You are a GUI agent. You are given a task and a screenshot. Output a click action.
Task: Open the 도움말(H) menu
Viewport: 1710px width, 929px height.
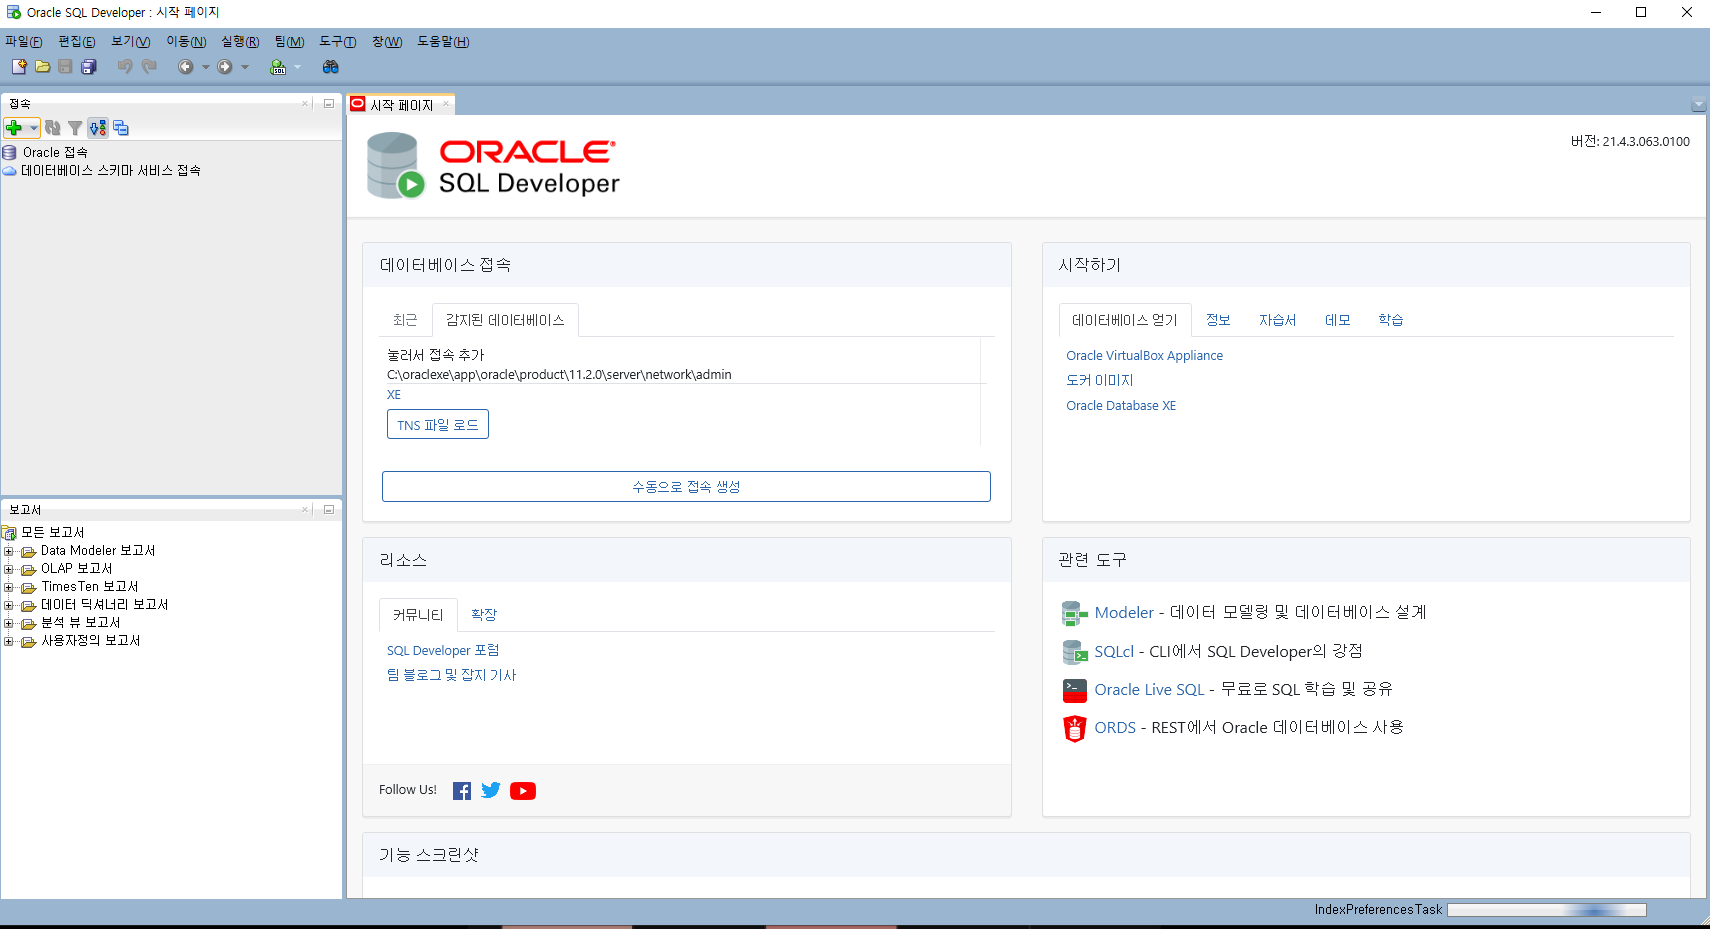(x=443, y=41)
